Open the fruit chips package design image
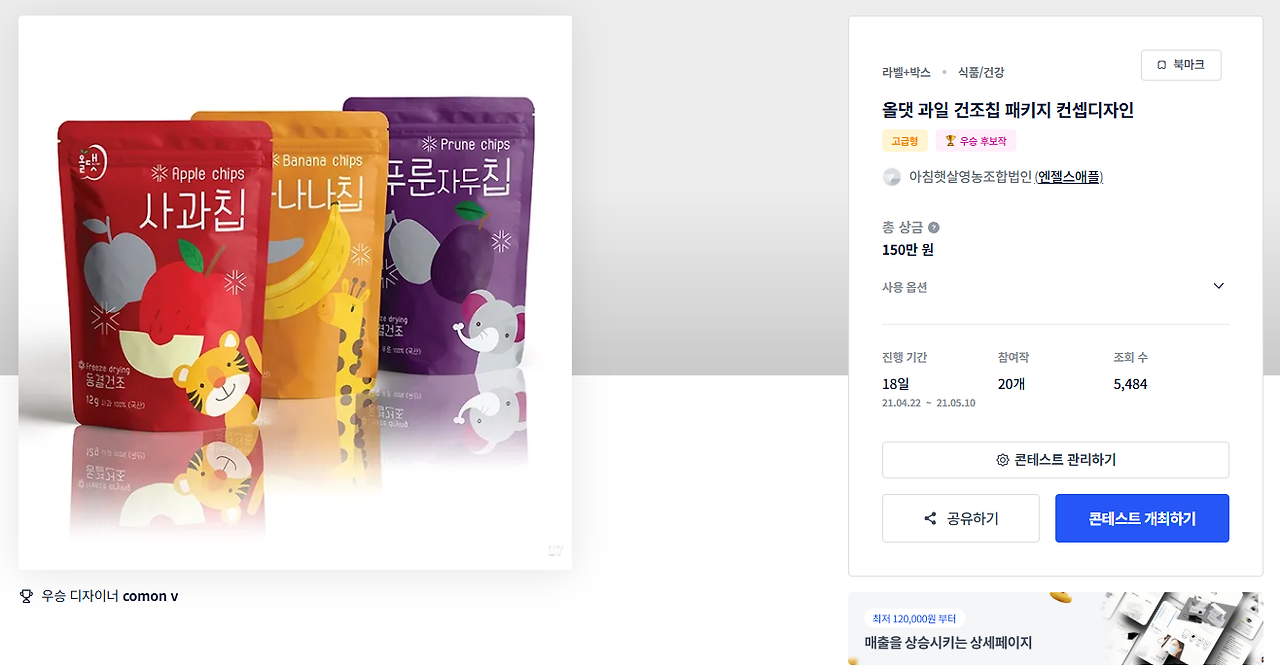Image resolution: width=1280 pixels, height=670 pixels. (x=295, y=292)
